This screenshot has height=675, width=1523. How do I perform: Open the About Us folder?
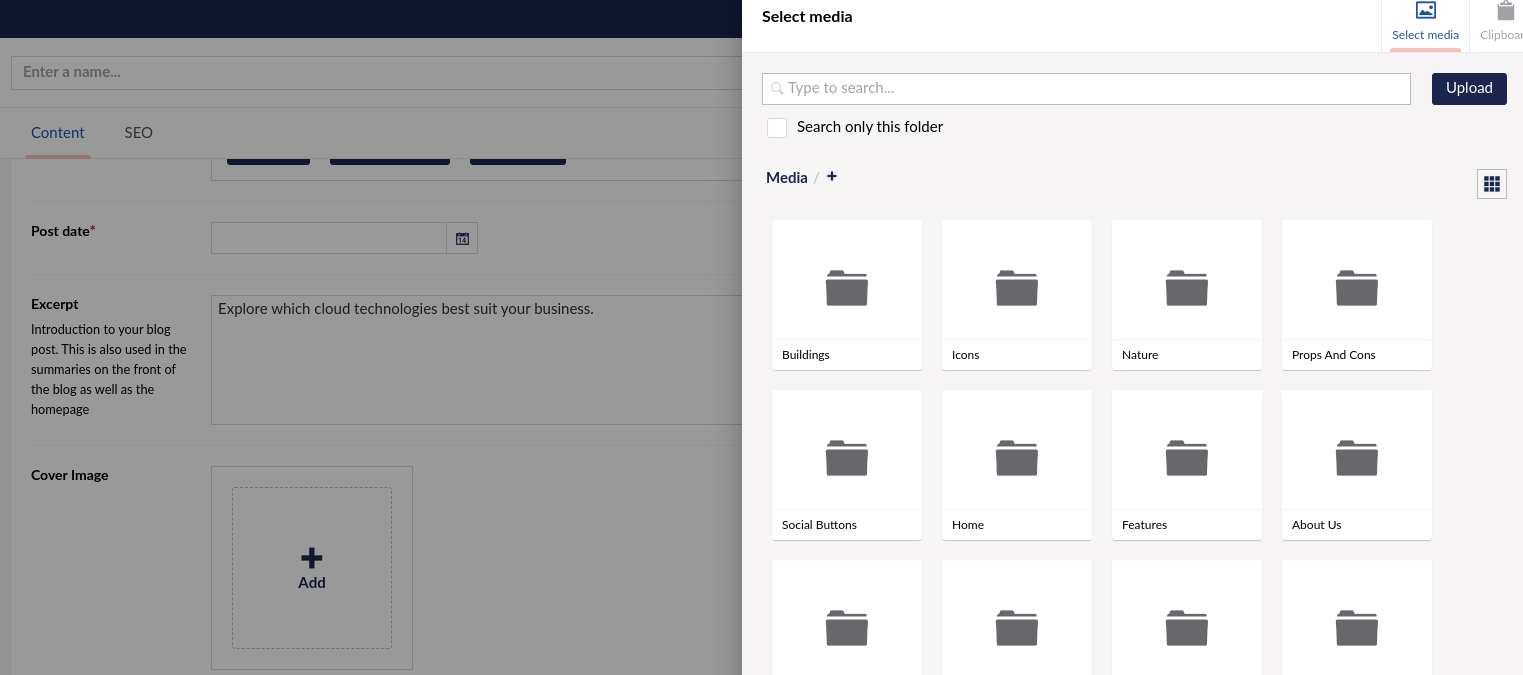[x=1356, y=464]
